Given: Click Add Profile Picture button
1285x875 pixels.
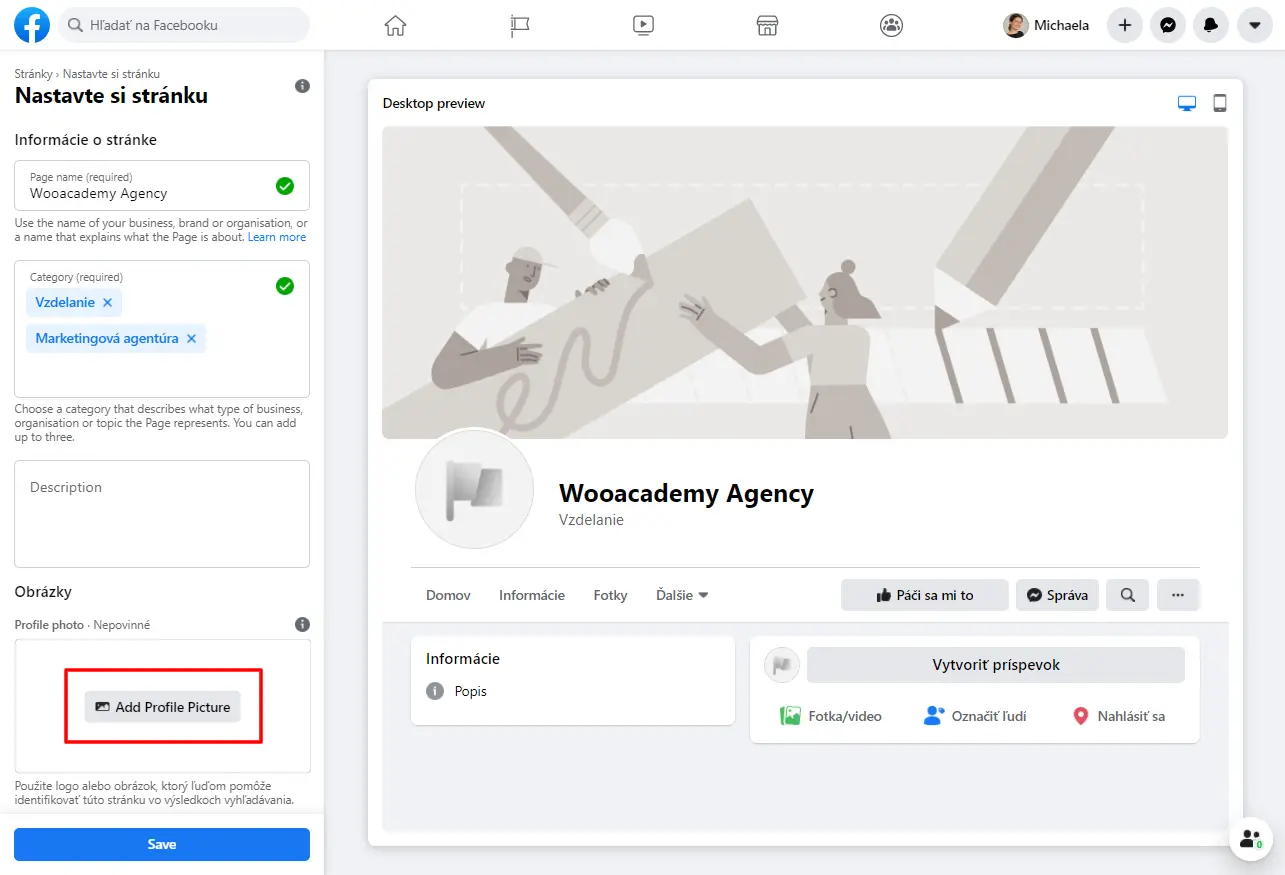Looking at the screenshot, I should coord(163,707).
